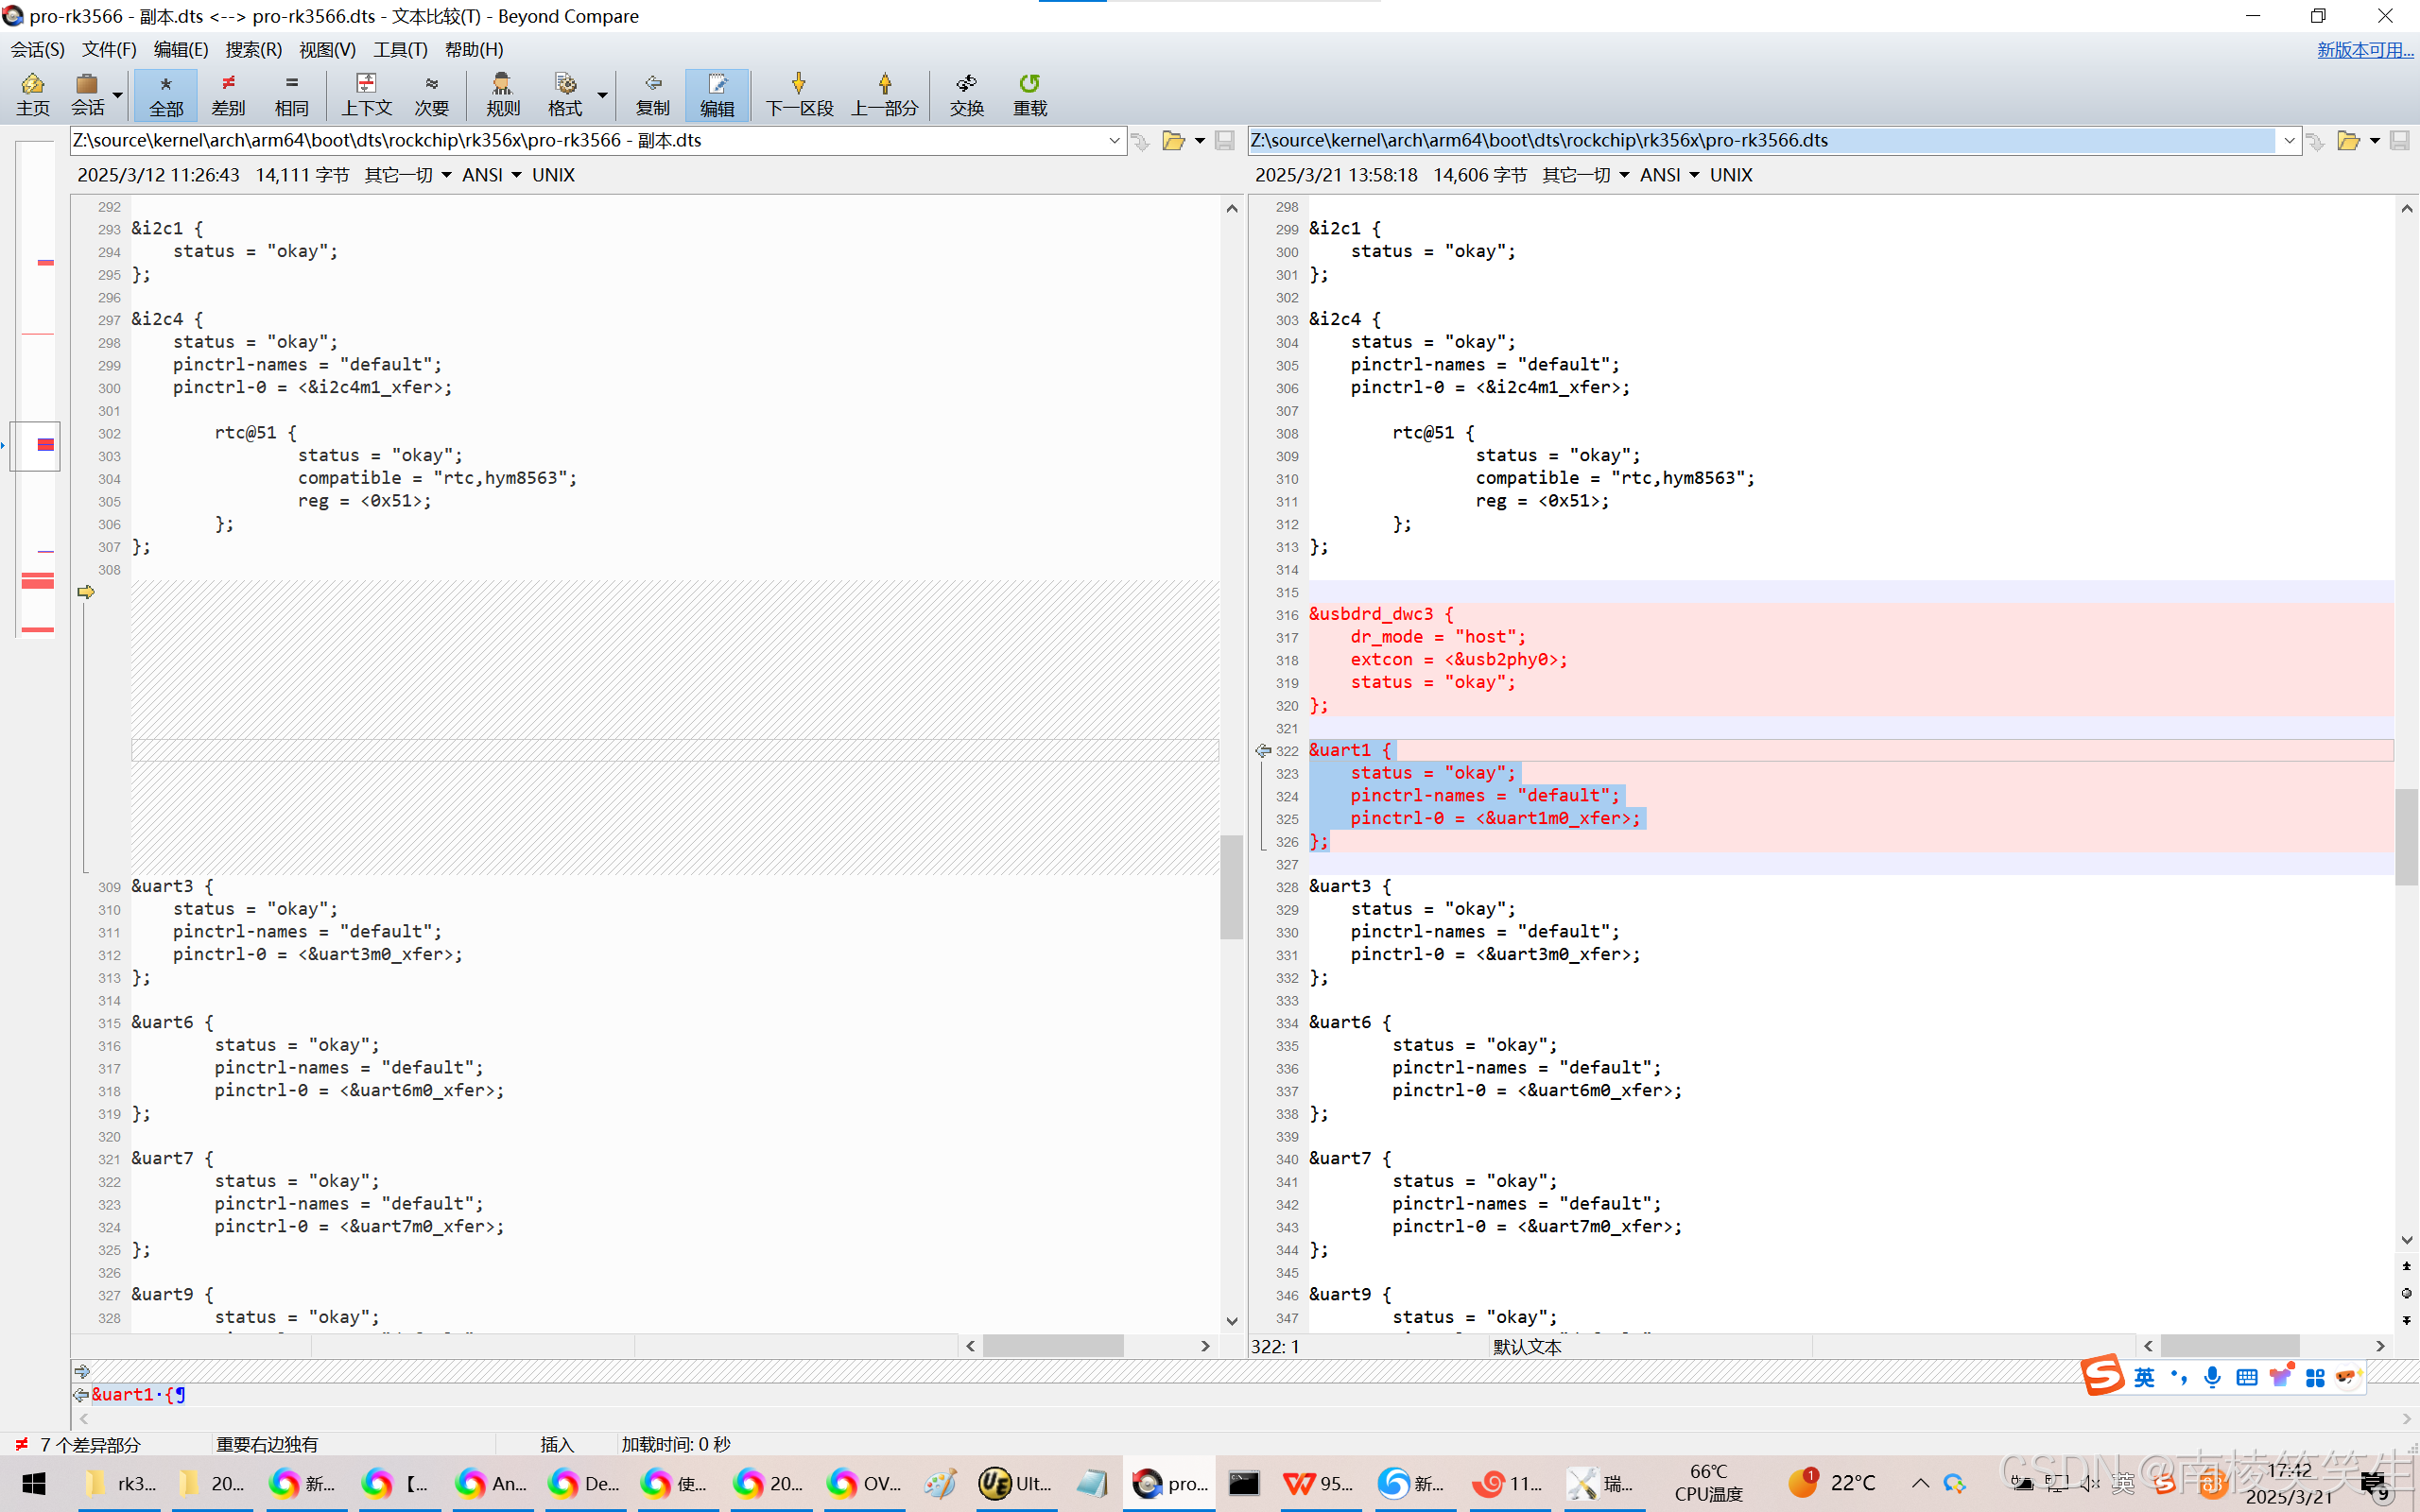Toggle Edit (编辑) mode button
Image resolution: width=2420 pixels, height=1512 pixels.
[716, 94]
